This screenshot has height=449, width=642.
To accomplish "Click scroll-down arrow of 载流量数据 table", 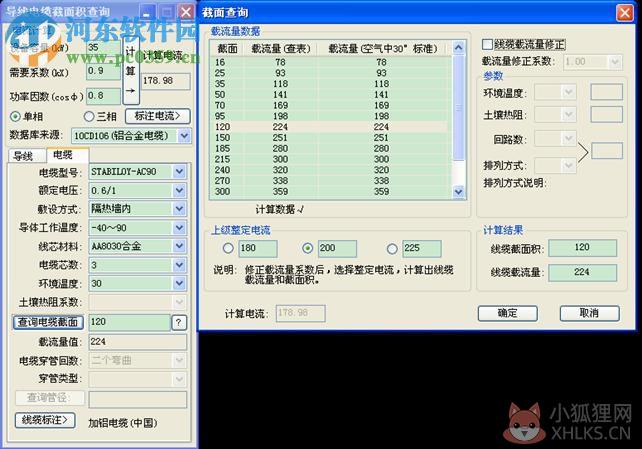I will click(459, 191).
